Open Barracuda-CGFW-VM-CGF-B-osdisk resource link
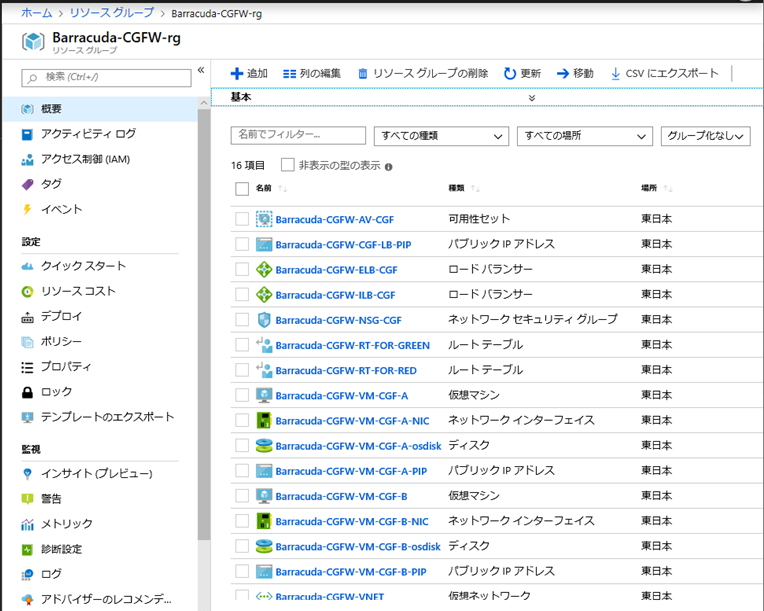This screenshot has width=764, height=611. [x=358, y=547]
